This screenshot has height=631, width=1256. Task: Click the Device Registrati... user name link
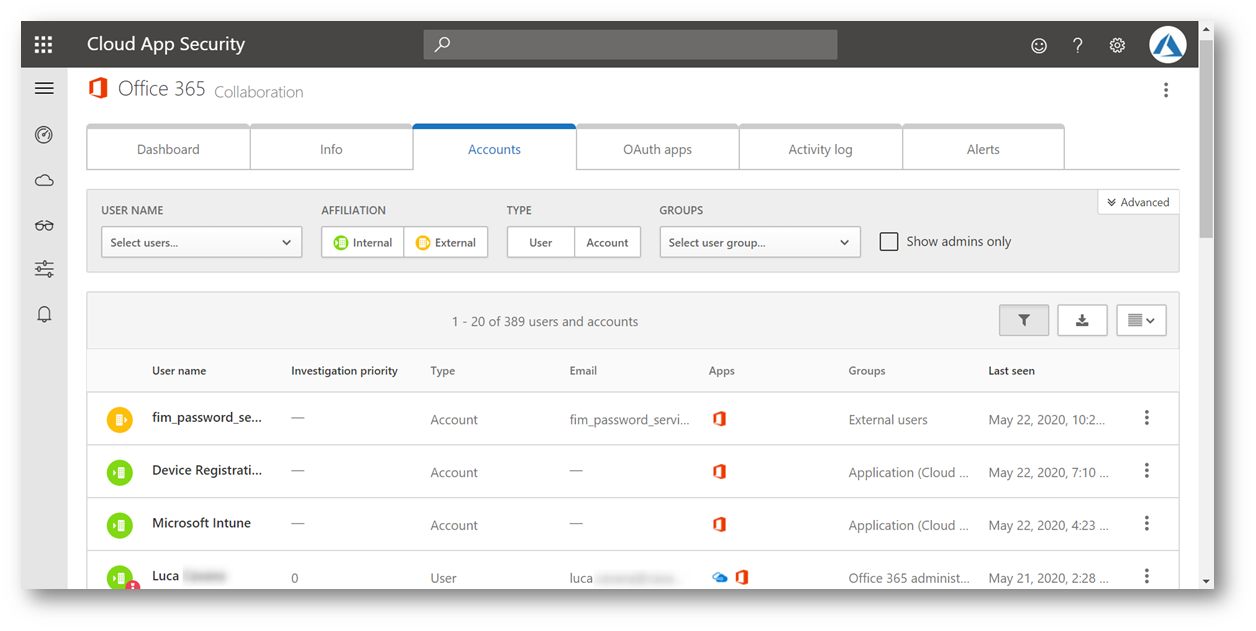[x=207, y=470]
